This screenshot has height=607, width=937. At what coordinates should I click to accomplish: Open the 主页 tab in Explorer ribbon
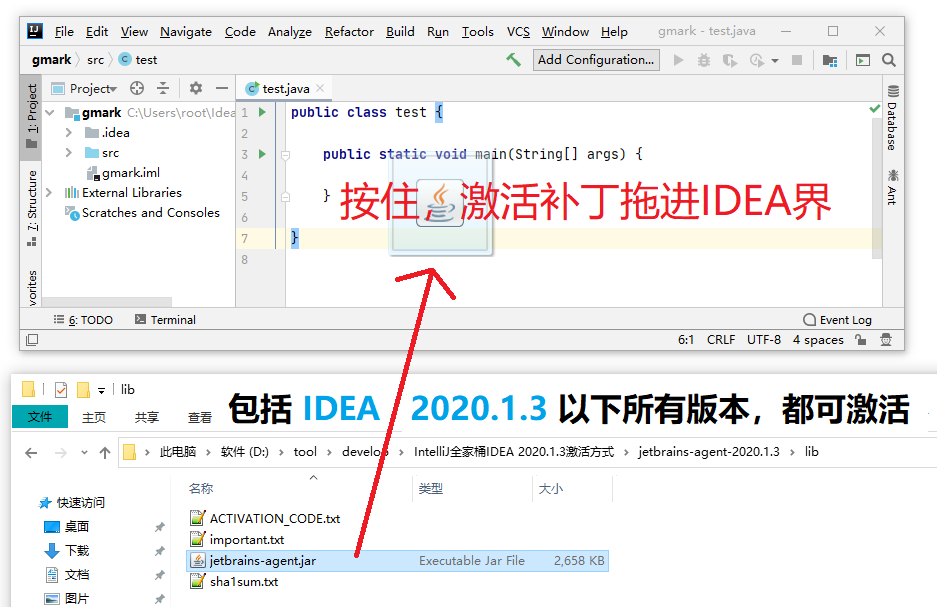[94, 417]
